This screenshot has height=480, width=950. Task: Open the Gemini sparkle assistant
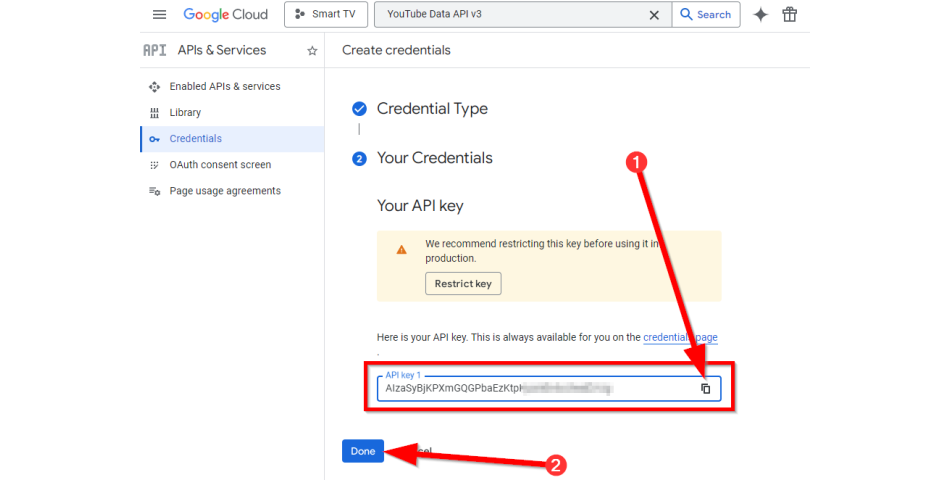[x=761, y=15]
